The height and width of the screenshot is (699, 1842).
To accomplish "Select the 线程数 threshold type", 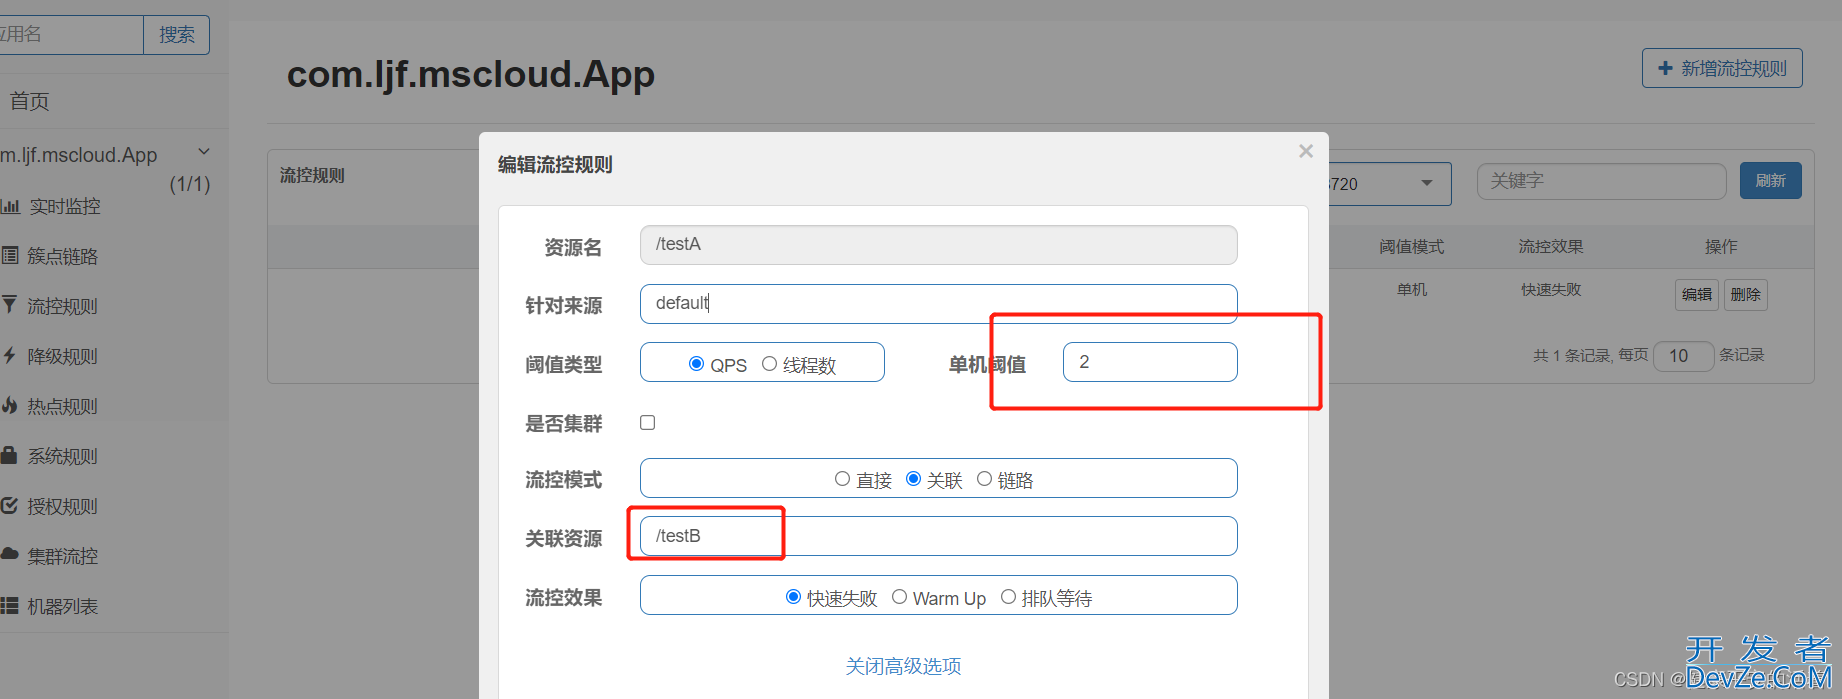I will (769, 364).
